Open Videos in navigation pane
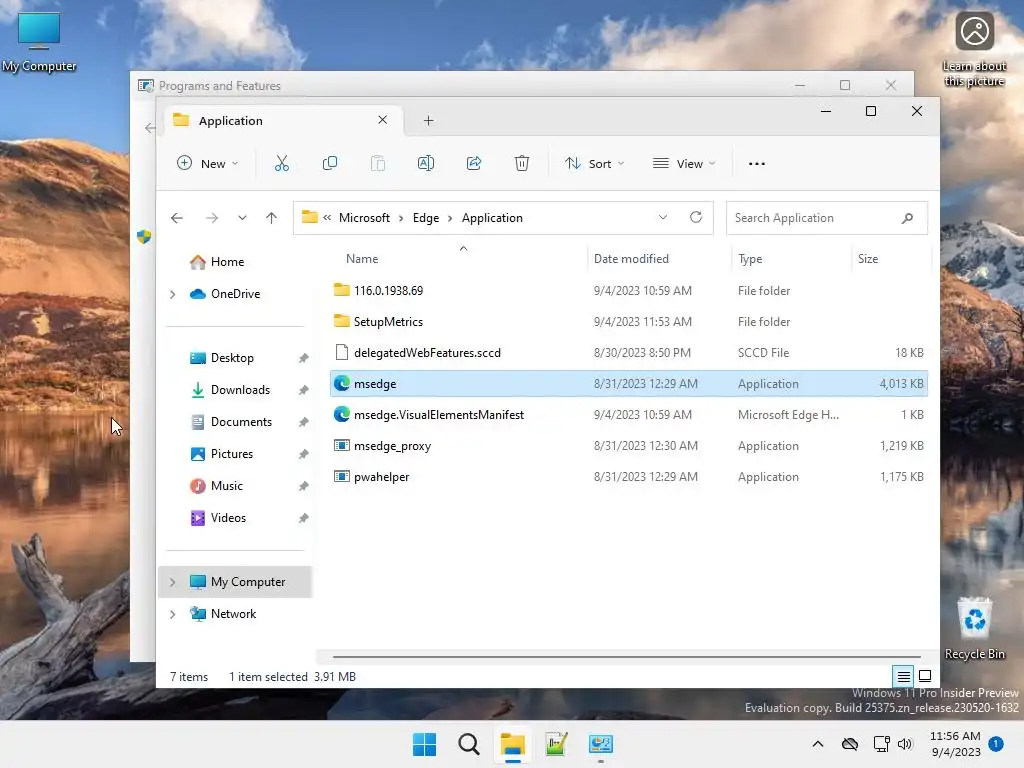Image resolution: width=1024 pixels, height=768 pixels. [228, 518]
